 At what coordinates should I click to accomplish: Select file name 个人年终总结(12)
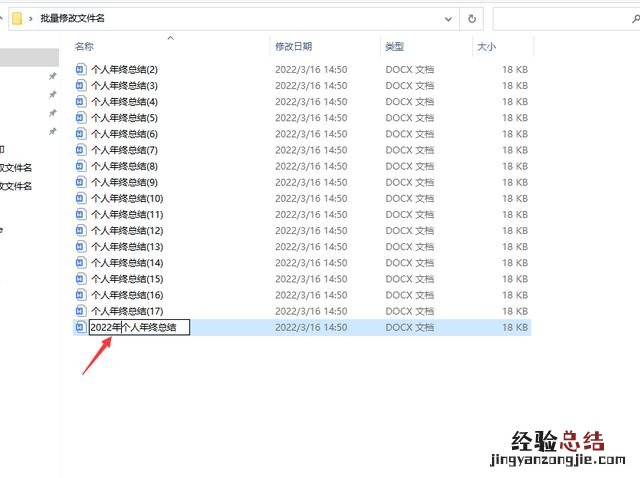[x=127, y=231]
